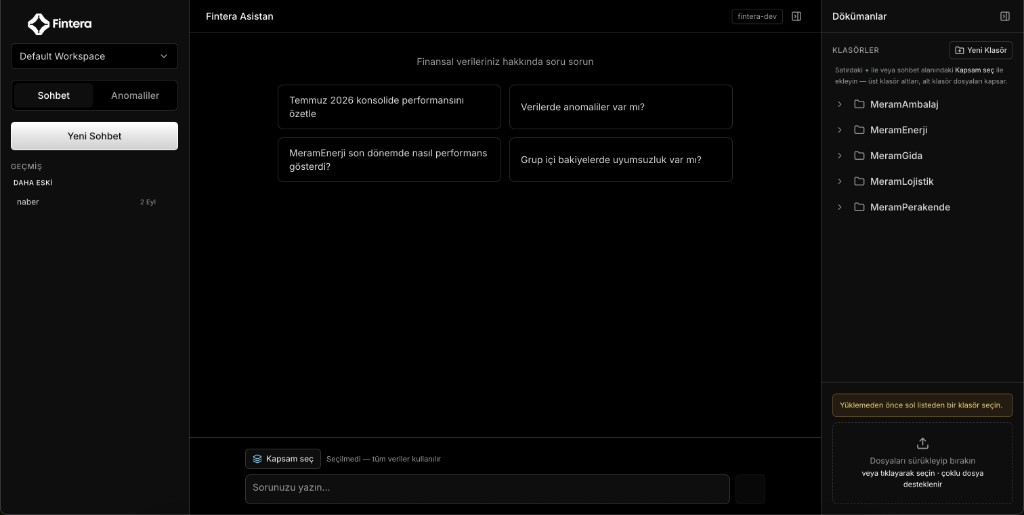Click the 'Yüklemeden önce sol listeden' warning banner
The image size is (1024, 515).
click(922, 405)
